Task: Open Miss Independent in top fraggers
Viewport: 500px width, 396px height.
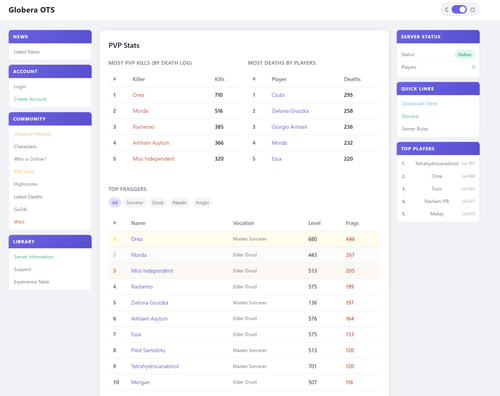Action: click(x=152, y=271)
